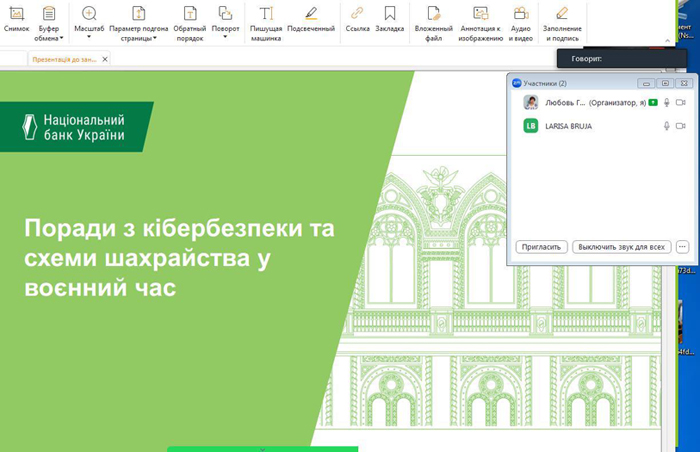The height and width of the screenshot is (452, 700).
Task: Attach a Вложенный файл
Action: [434, 19]
